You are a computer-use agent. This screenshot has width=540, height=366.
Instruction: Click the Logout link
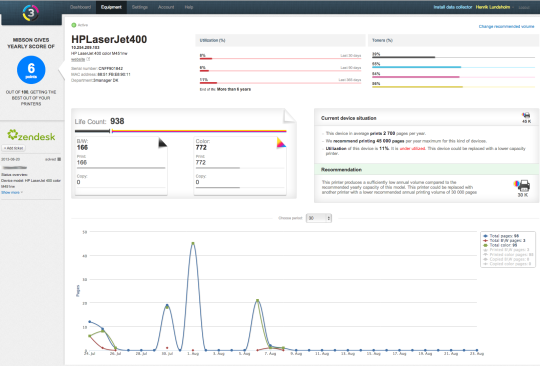524,7
